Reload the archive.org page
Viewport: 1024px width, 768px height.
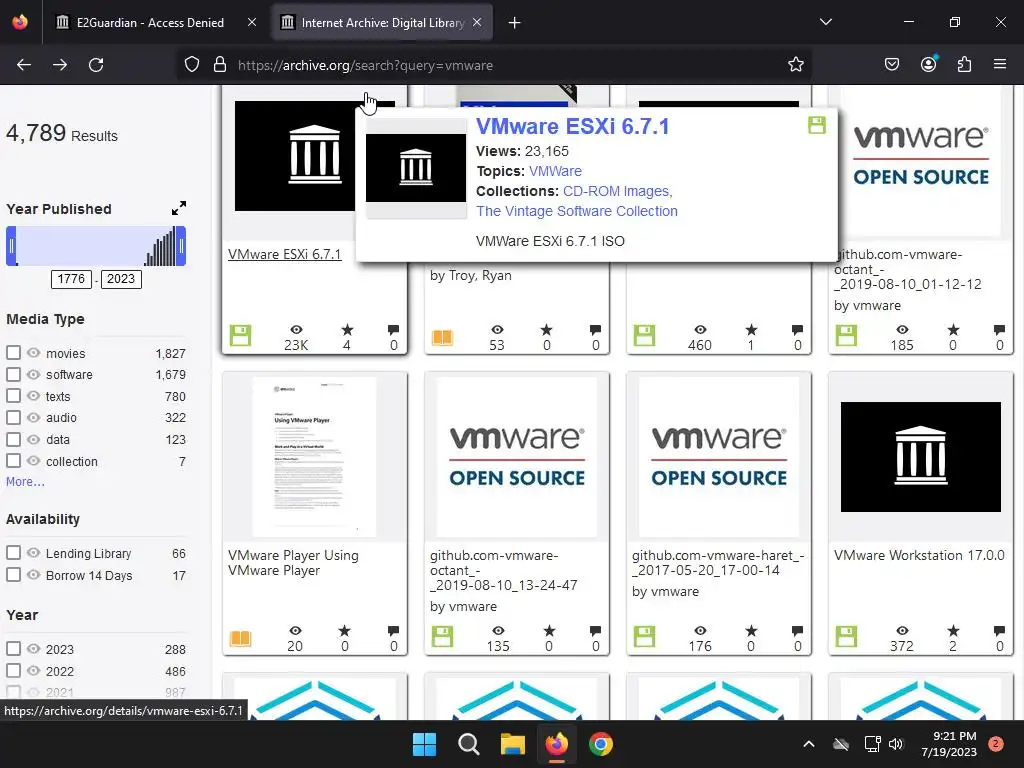[x=96, y=65]
